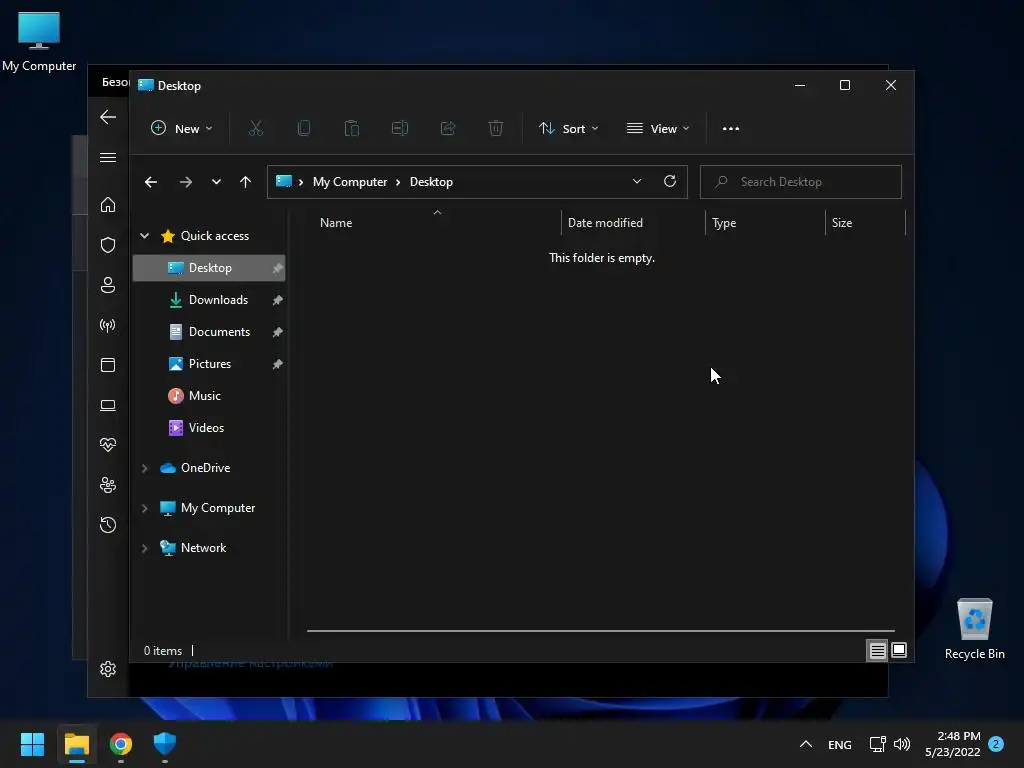
Task: Open Device health heart icon in sidebar
Action: 108,445
